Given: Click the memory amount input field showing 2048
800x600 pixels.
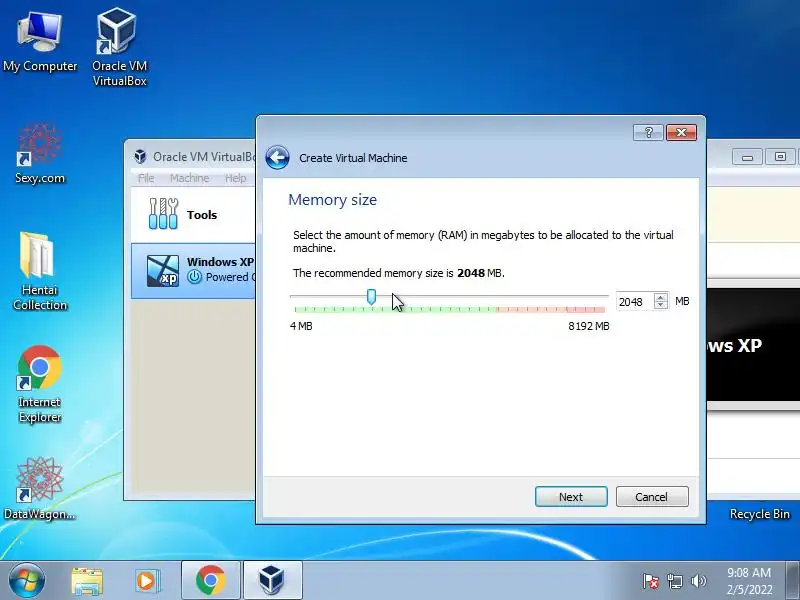Looking at the screenshot, I should coord(634,302).
